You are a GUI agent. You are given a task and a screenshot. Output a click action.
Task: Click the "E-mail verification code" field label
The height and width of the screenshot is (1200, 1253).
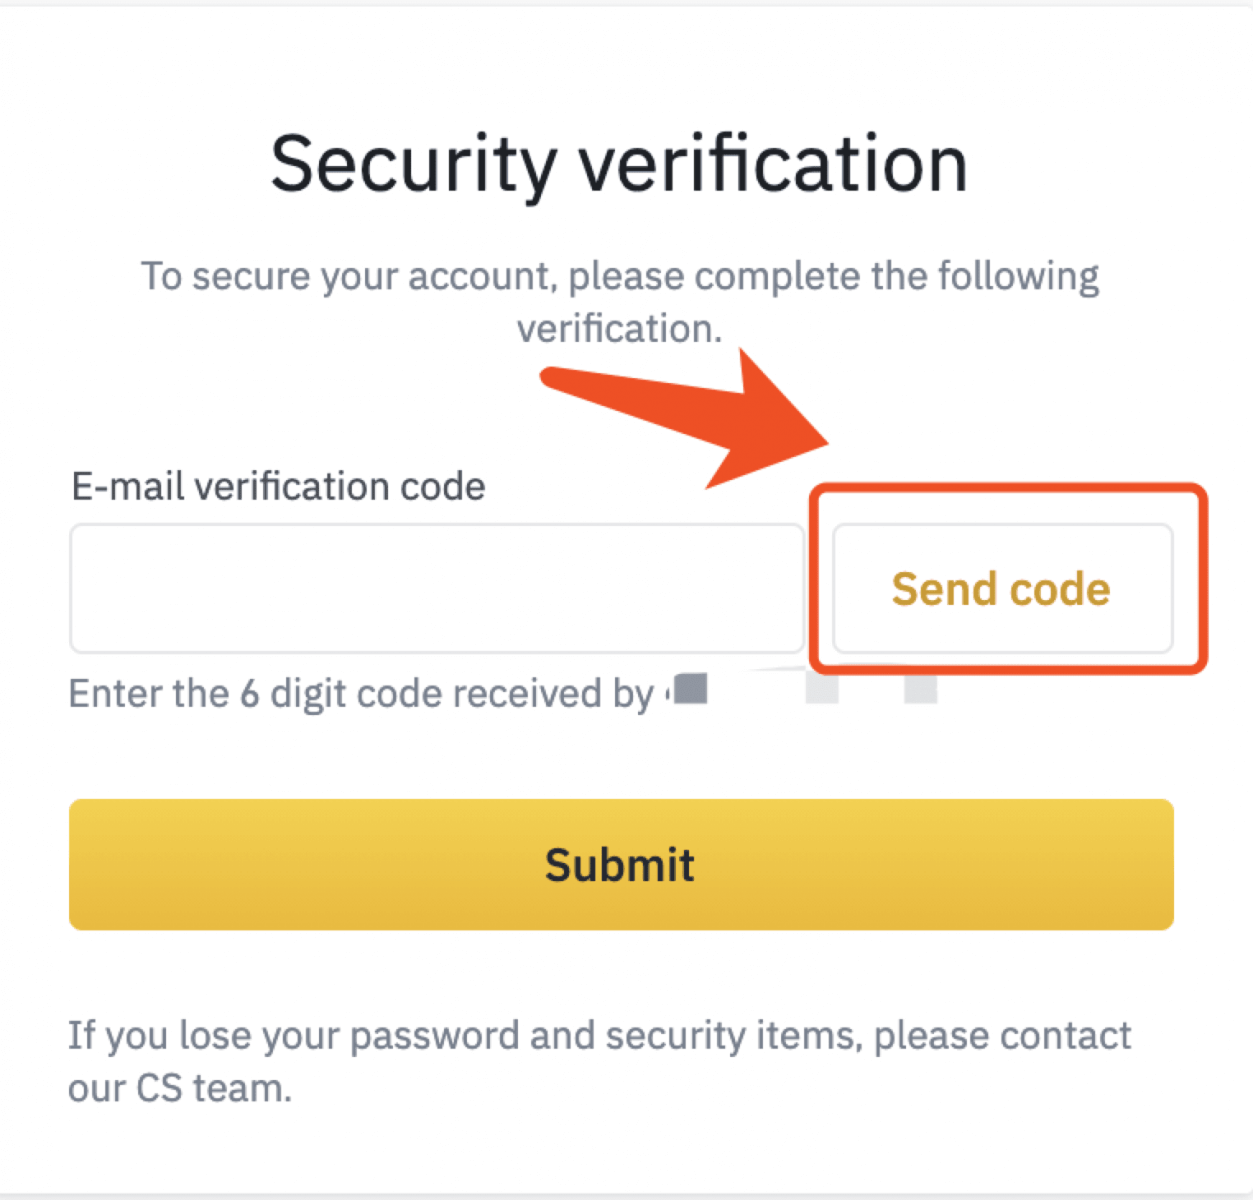pyautogui.click(x=278, y=487)
